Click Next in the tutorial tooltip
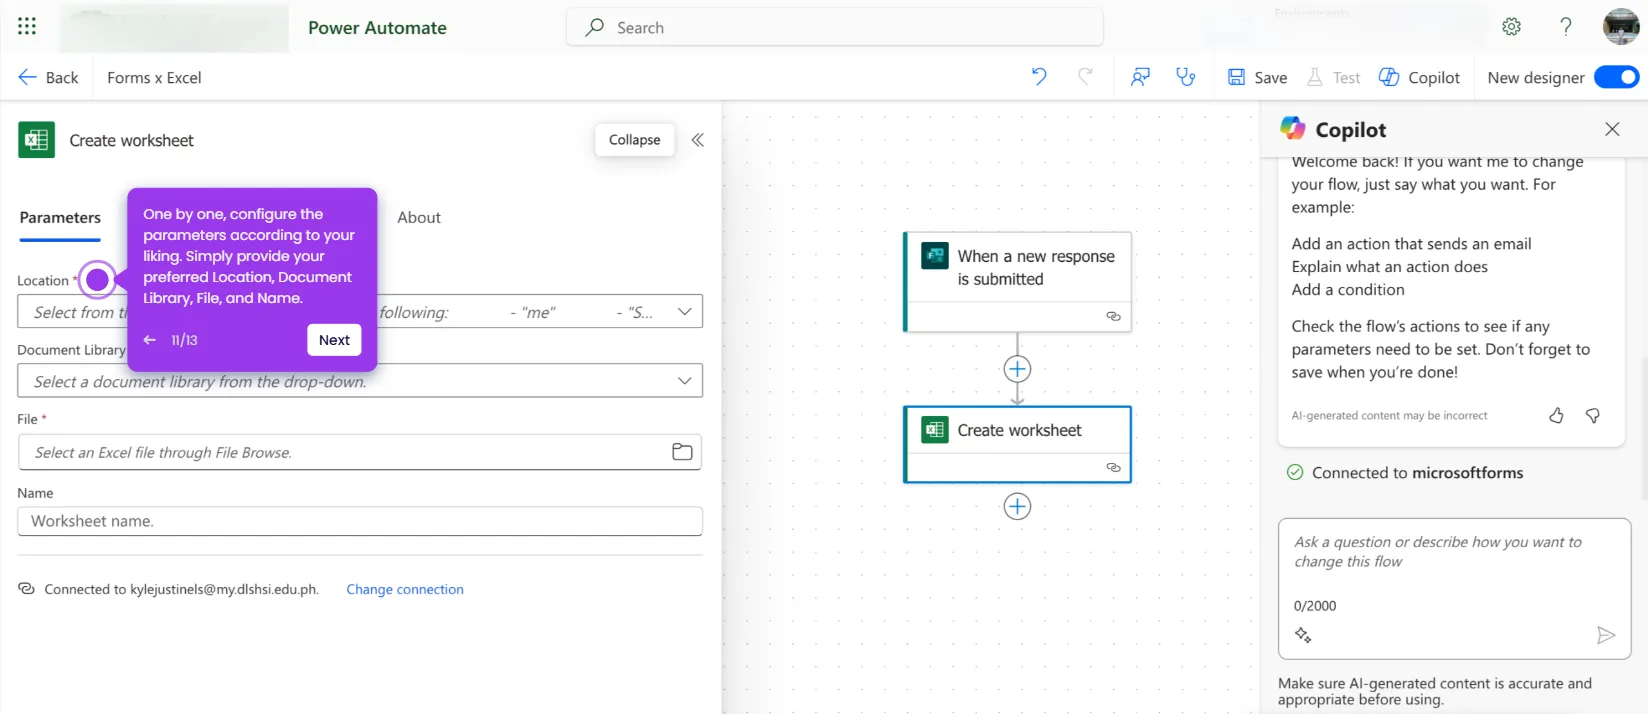Screen dimensions: 1648x714 pos(334,340)
